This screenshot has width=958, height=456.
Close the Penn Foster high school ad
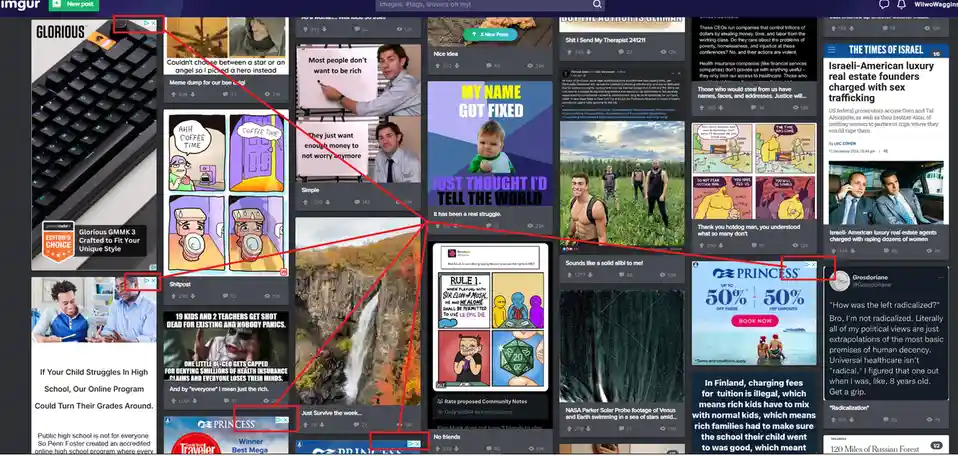point(153,281)
